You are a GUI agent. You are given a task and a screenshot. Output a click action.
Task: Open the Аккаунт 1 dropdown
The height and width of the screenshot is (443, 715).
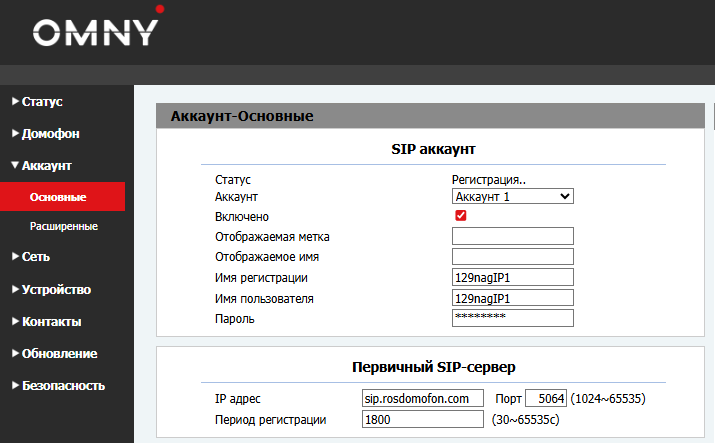coord(512,197)
